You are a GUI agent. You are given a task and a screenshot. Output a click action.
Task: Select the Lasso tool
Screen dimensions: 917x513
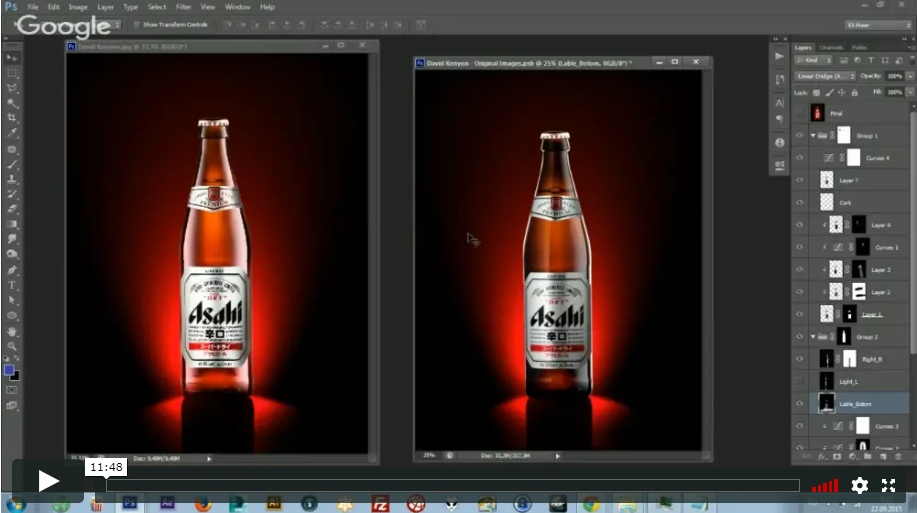click(12, 88)
